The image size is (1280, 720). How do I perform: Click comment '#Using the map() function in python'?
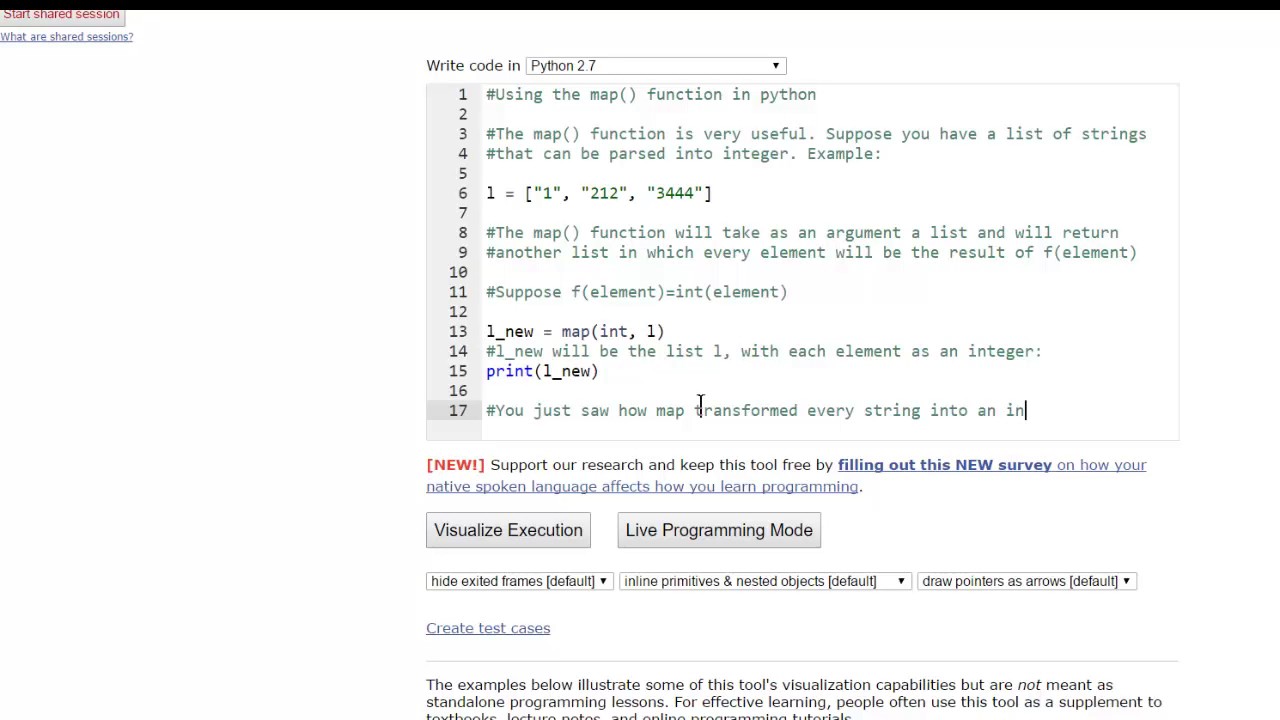coord(651,95)
